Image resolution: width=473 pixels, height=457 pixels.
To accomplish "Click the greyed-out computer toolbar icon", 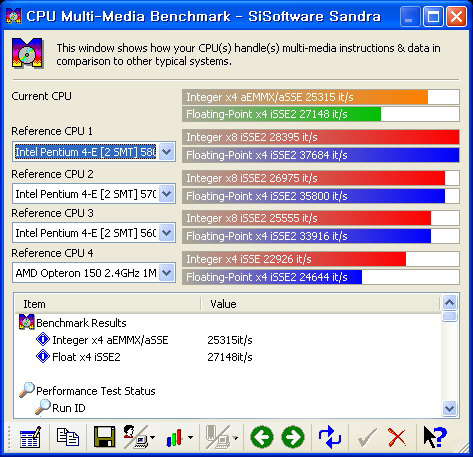I will [217, 437].
